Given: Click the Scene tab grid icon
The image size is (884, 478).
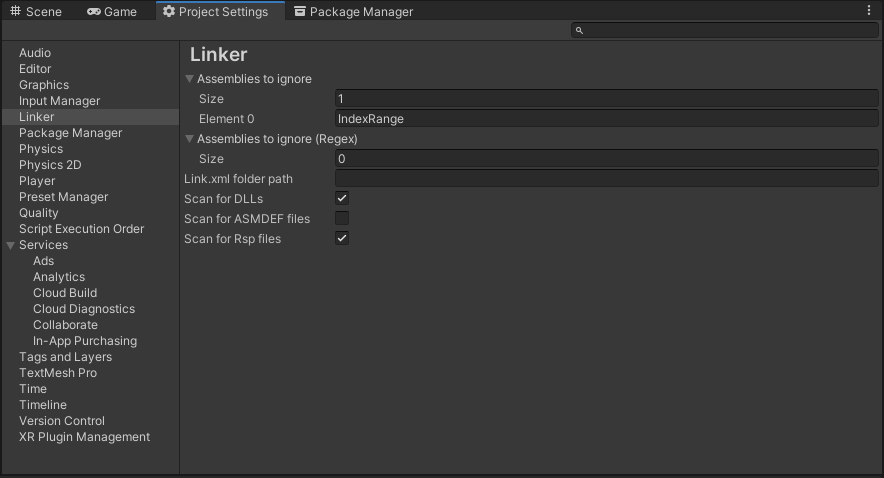Looking at the screenshot, I should [x=16, y=11].
